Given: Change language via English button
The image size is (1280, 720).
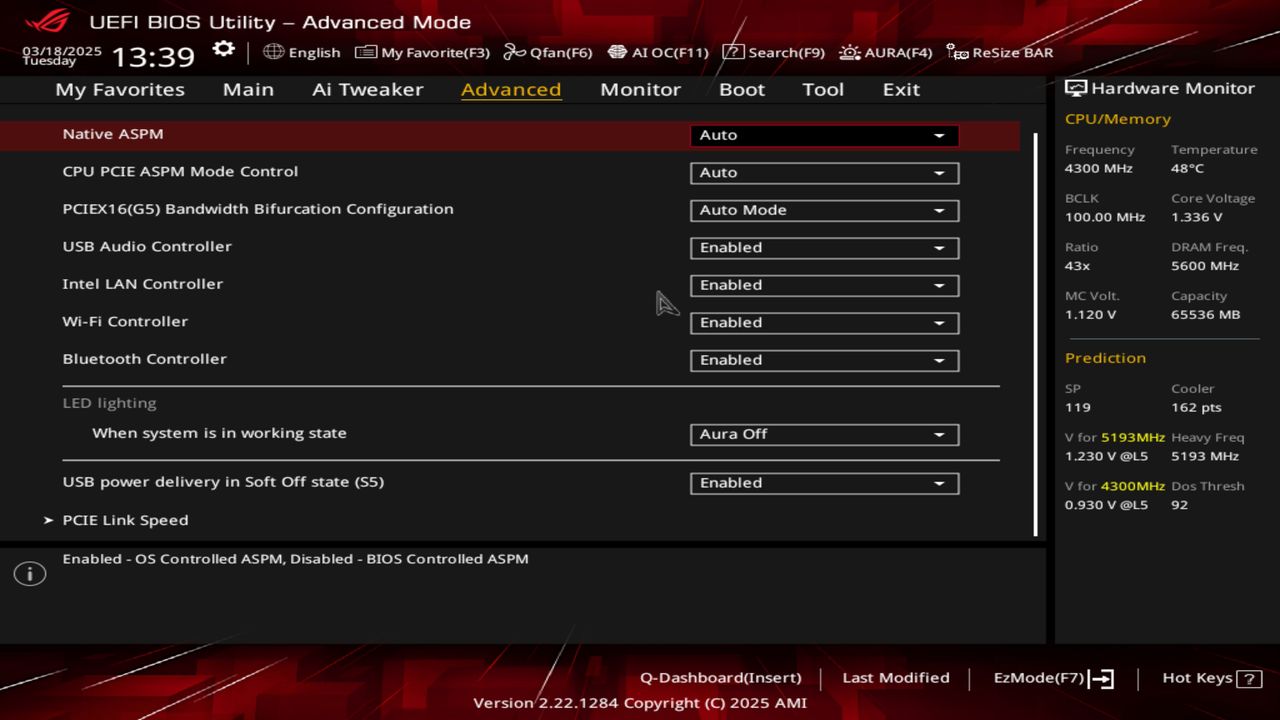Looking at the screenshot, I should coord(302,52).
